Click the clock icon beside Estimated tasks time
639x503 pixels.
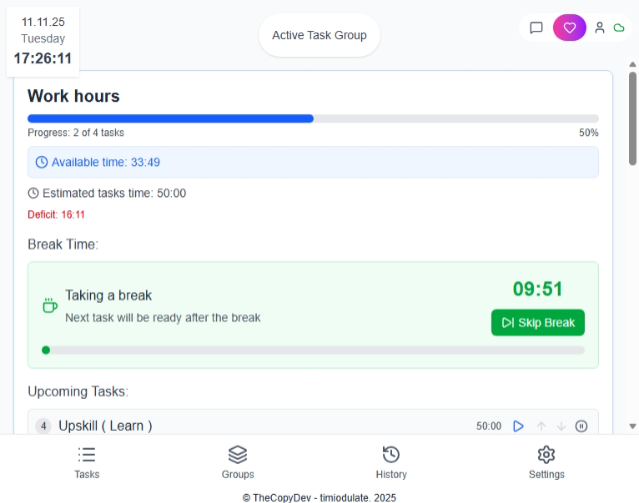pyautogui.click(x=33, y=193)
